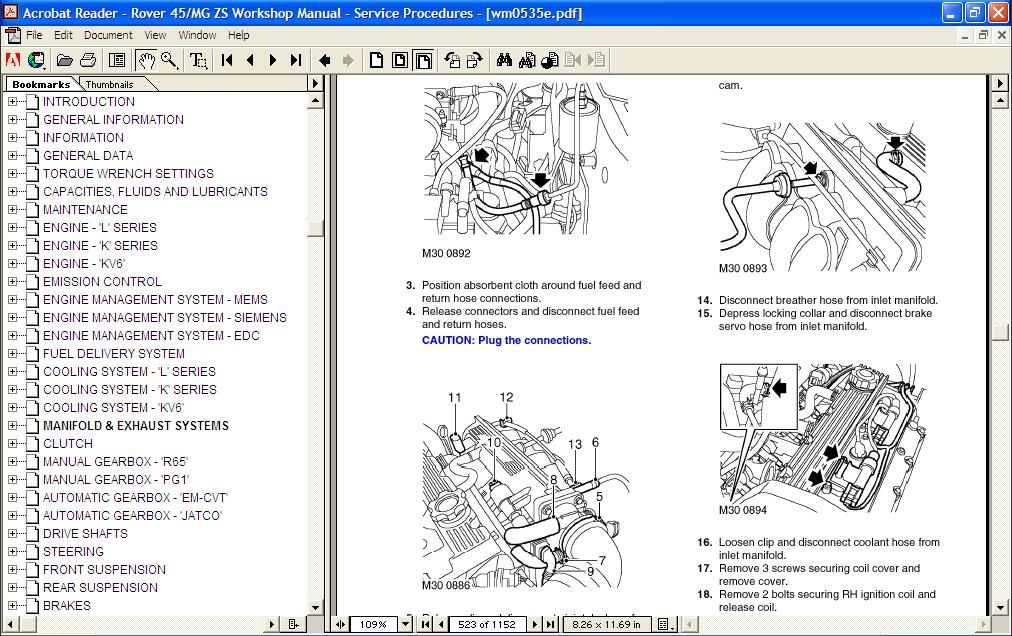Open the Edit menu
The height and width of the screenshot is (636, 1012).
click(x=63, y=35)
